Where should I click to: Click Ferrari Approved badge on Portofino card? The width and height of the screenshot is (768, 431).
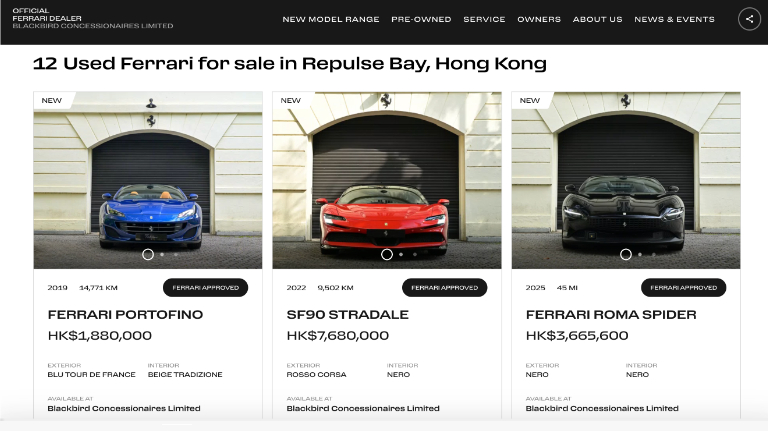pyautogui.click(x=206, y=287)
